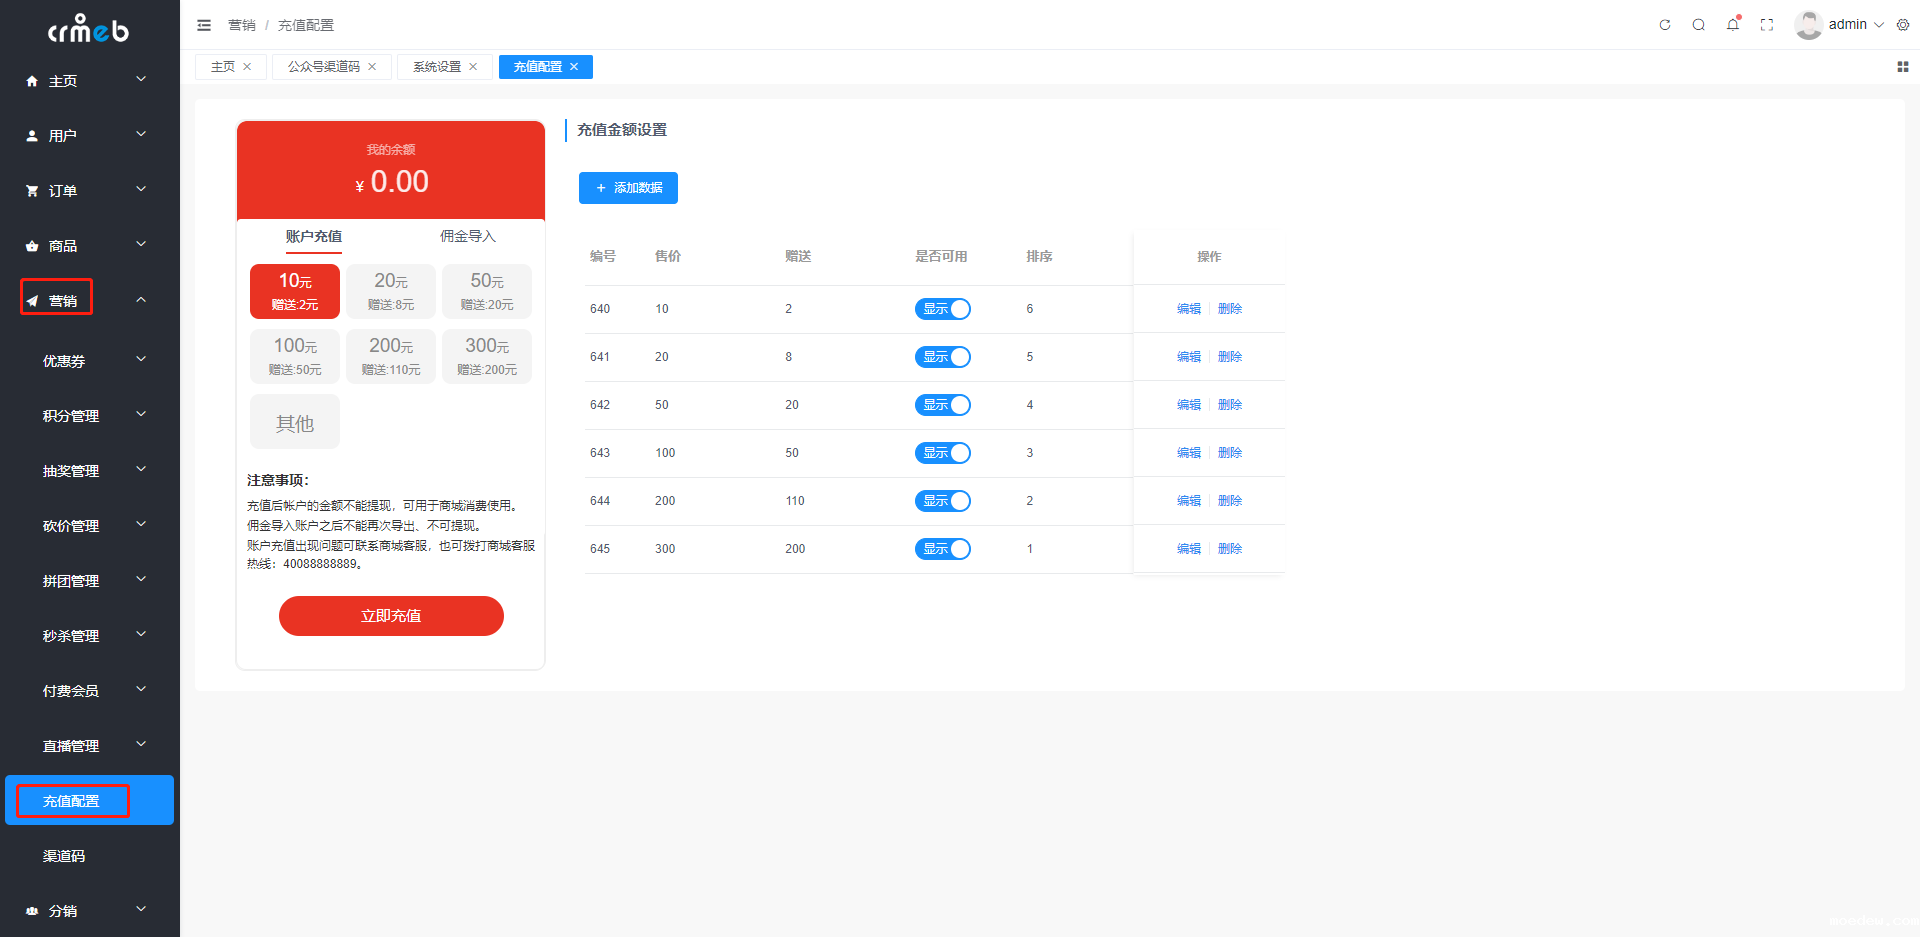Collapse sidebar with hamburger menu icon

click(204, 25)
